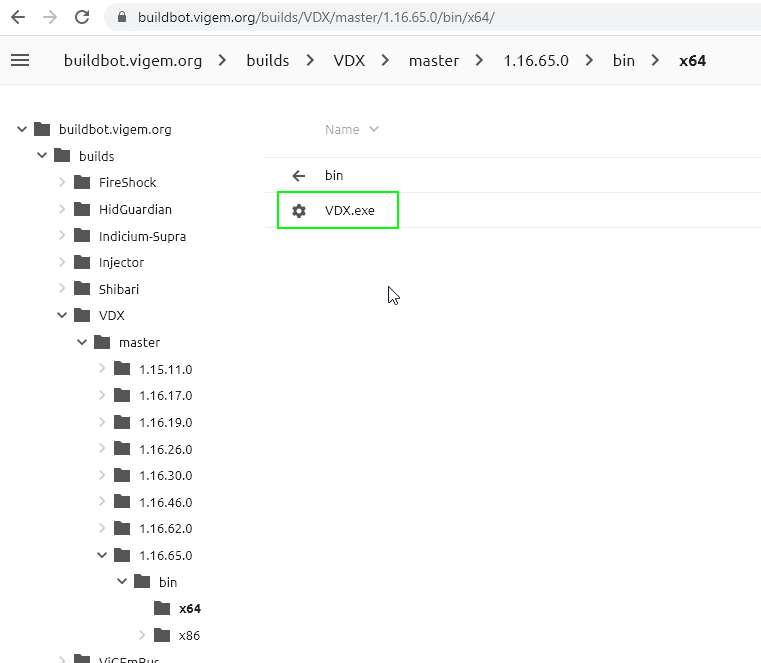Viewport: 761px width, 663px height.
Task: Expand the 1.15.11.0 folder
Action: point(102,368)
